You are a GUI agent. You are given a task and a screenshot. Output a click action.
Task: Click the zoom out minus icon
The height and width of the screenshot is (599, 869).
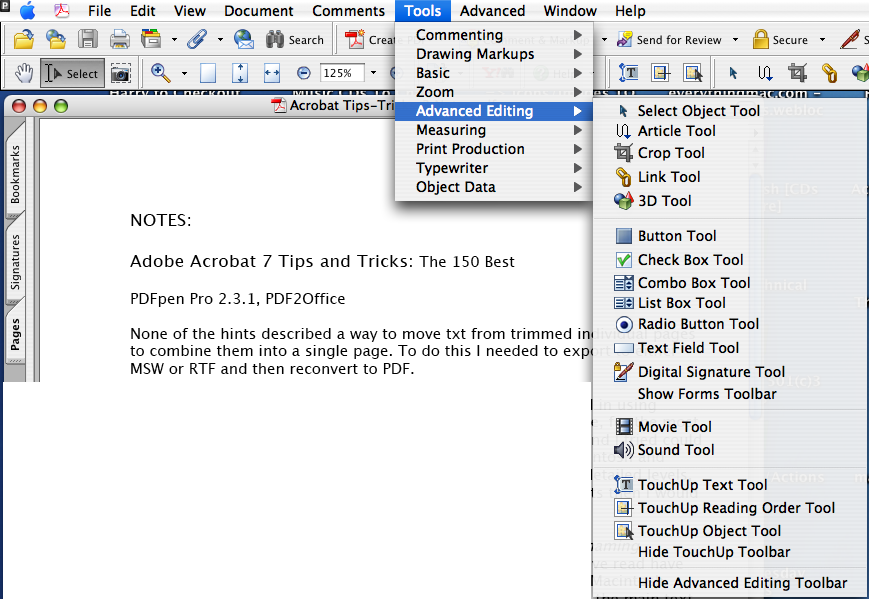click(304, 73)
